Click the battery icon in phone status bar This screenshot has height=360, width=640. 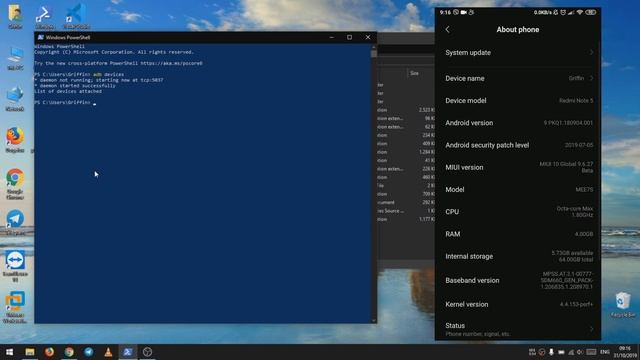[591, 12]
